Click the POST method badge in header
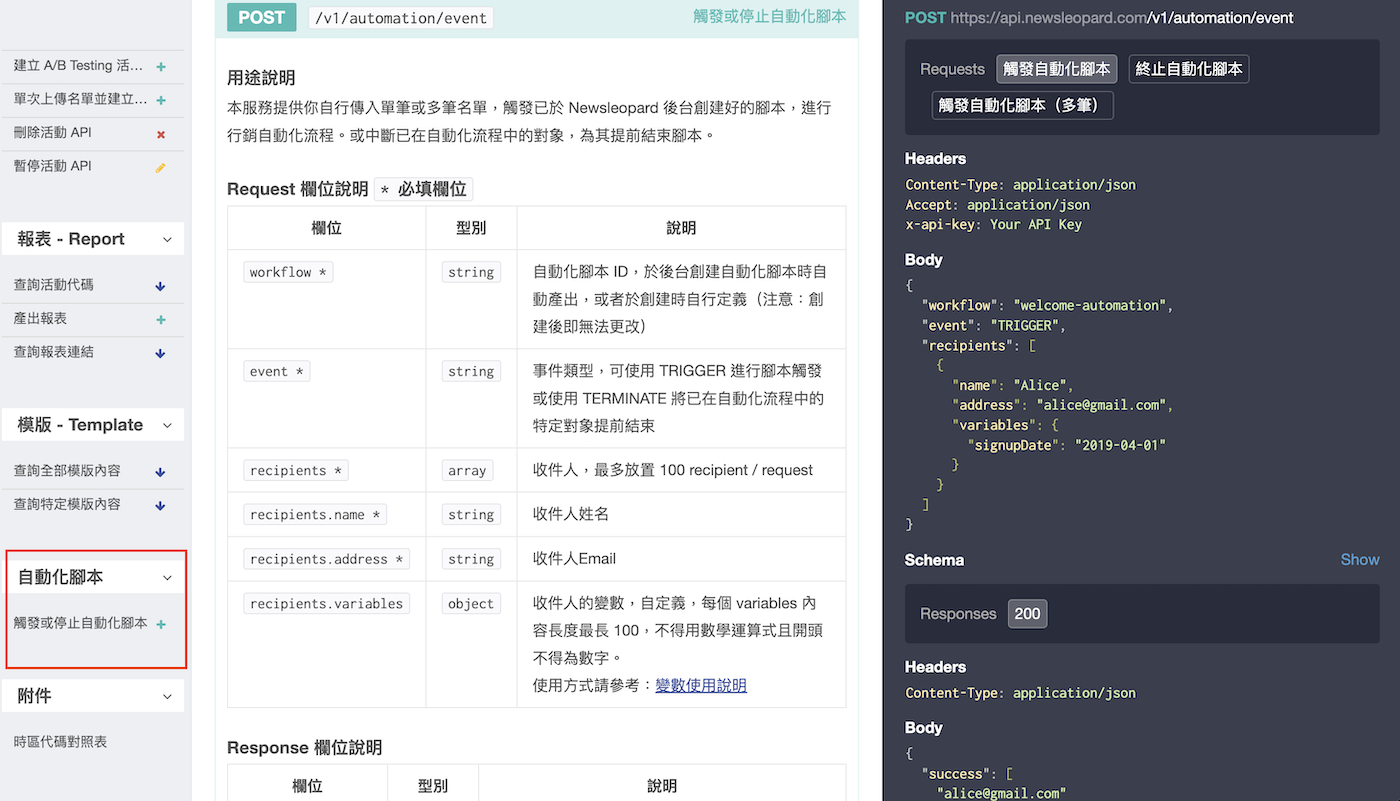This screenshot has width=1400, height=801. [x=262, y=17]
